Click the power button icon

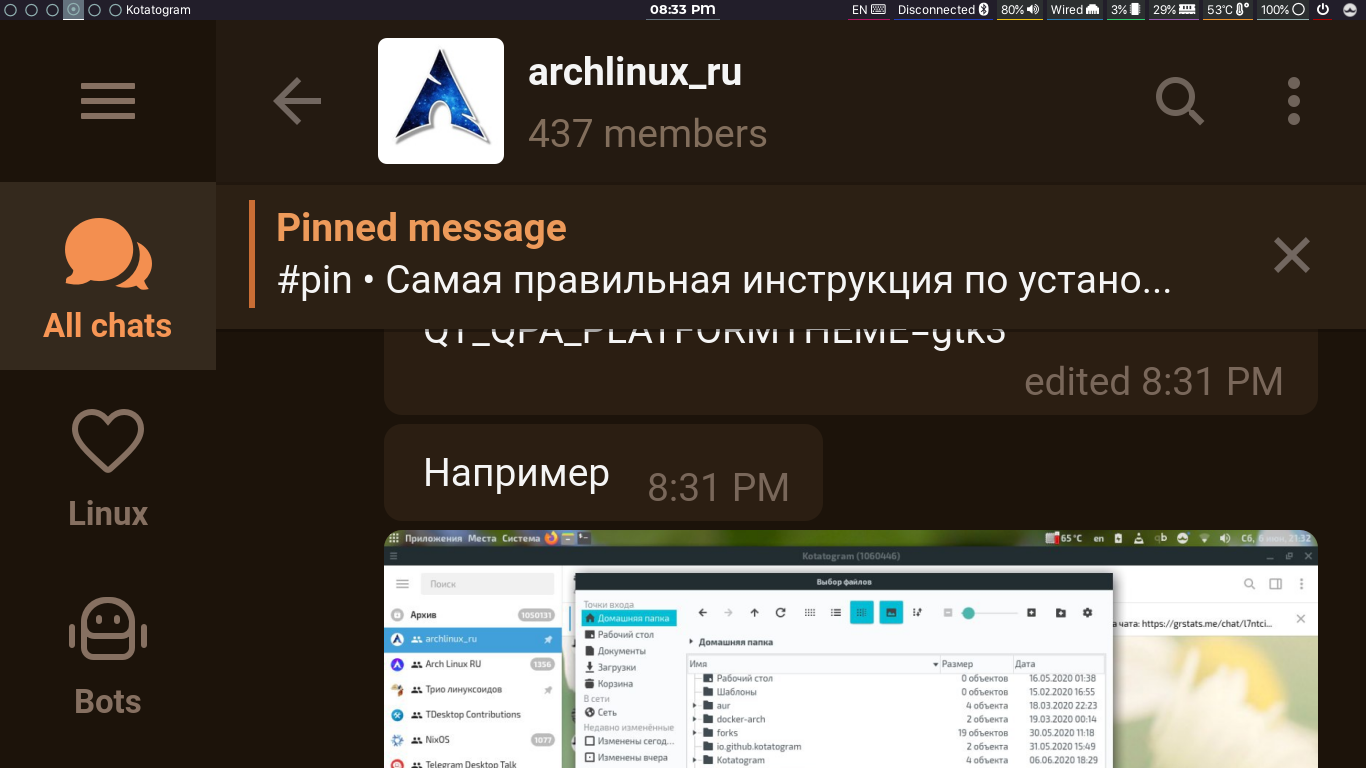pos(1322,10)
